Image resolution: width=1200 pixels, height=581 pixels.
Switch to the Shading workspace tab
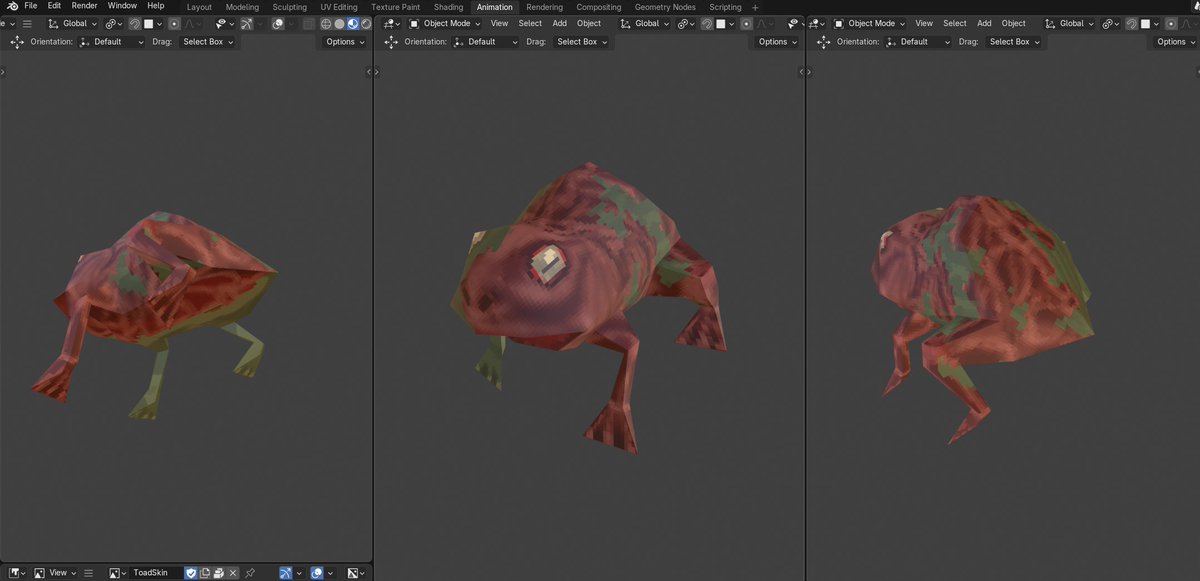[448, 7]
